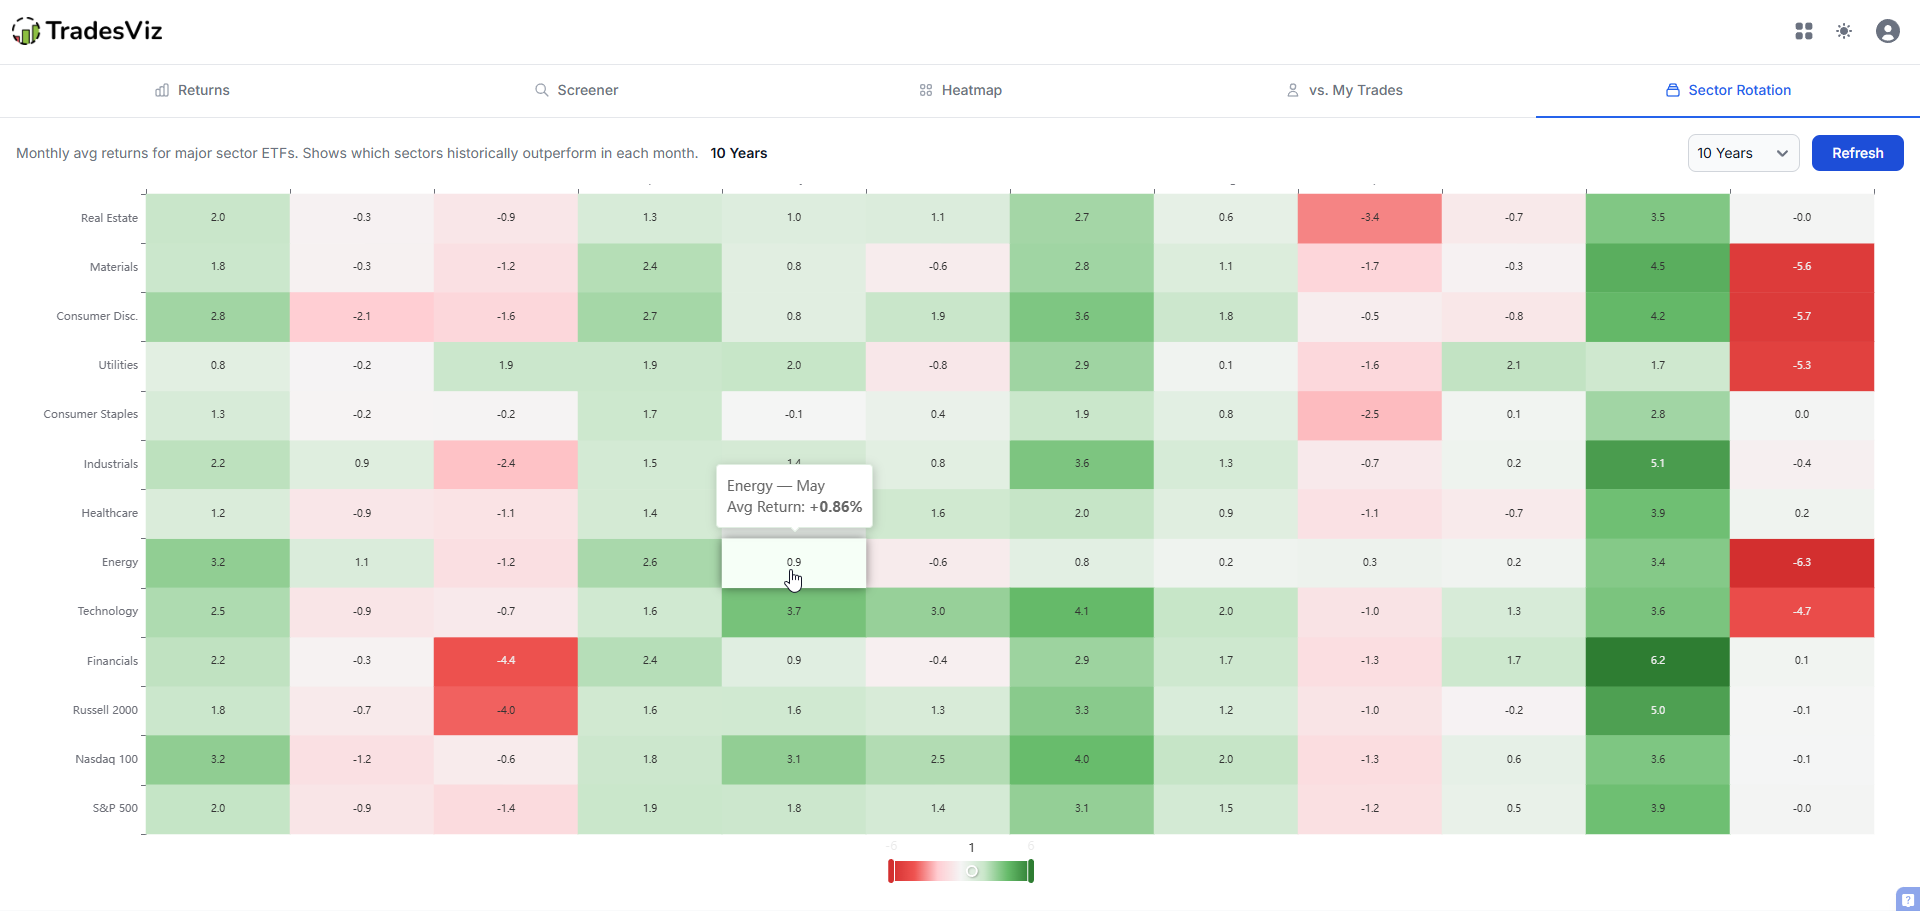This screenshot has width=1920, height=911.
Task: Click the Sector Rotation tab icon
Action: point(1672,90)
